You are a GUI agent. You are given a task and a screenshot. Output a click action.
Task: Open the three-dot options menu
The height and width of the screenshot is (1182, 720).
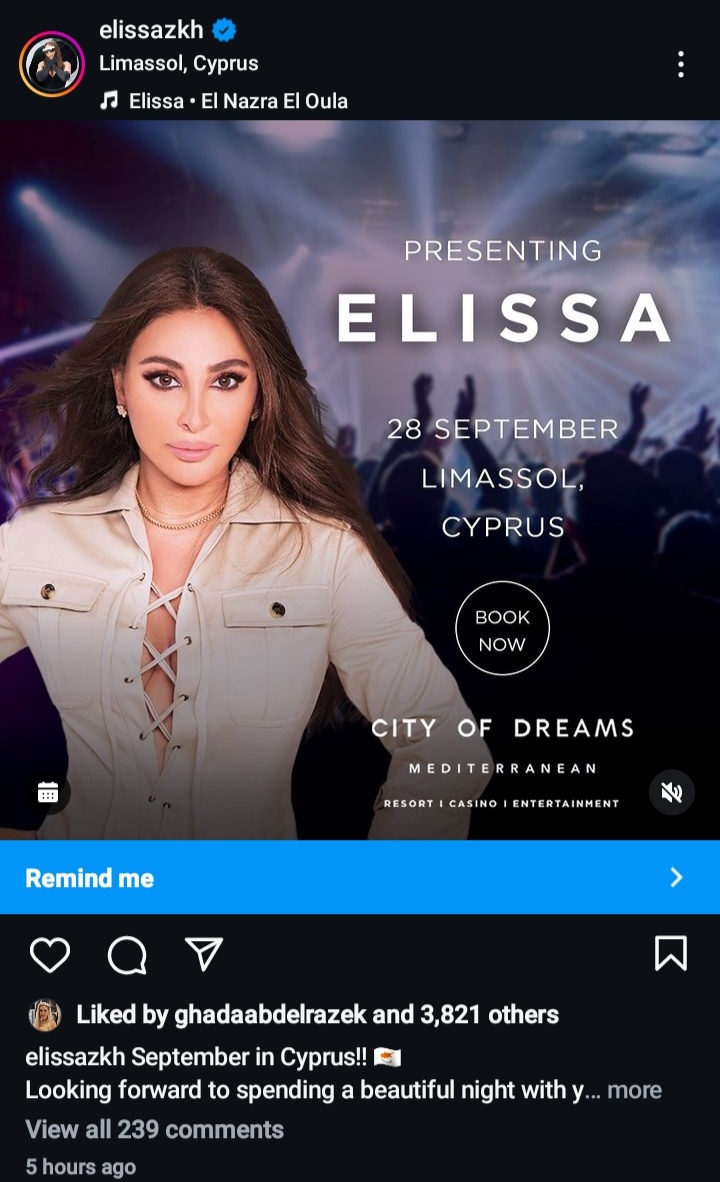pyautogui.click(x=681, y=64)
